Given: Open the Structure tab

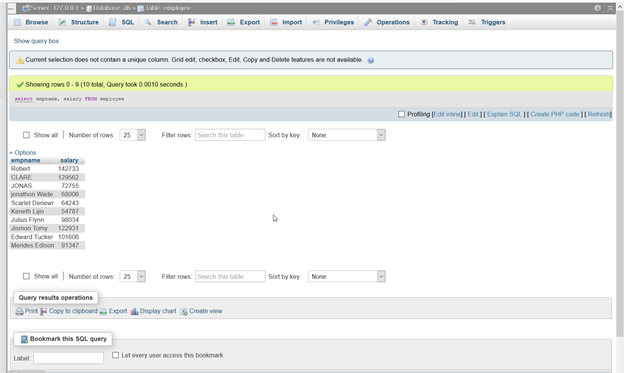Looking at the screenshot, I should click(78, 22).
